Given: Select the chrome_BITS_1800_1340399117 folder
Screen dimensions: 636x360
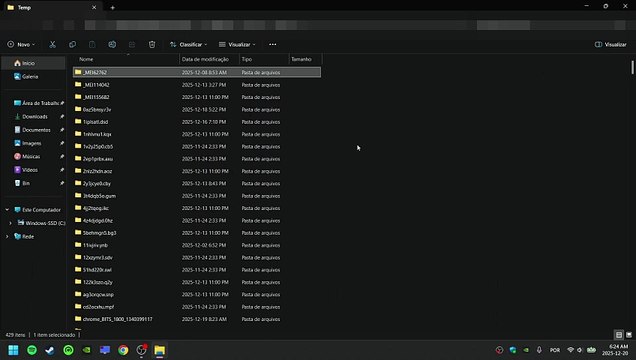Looking at the screenshot, I should coord(197,319).
